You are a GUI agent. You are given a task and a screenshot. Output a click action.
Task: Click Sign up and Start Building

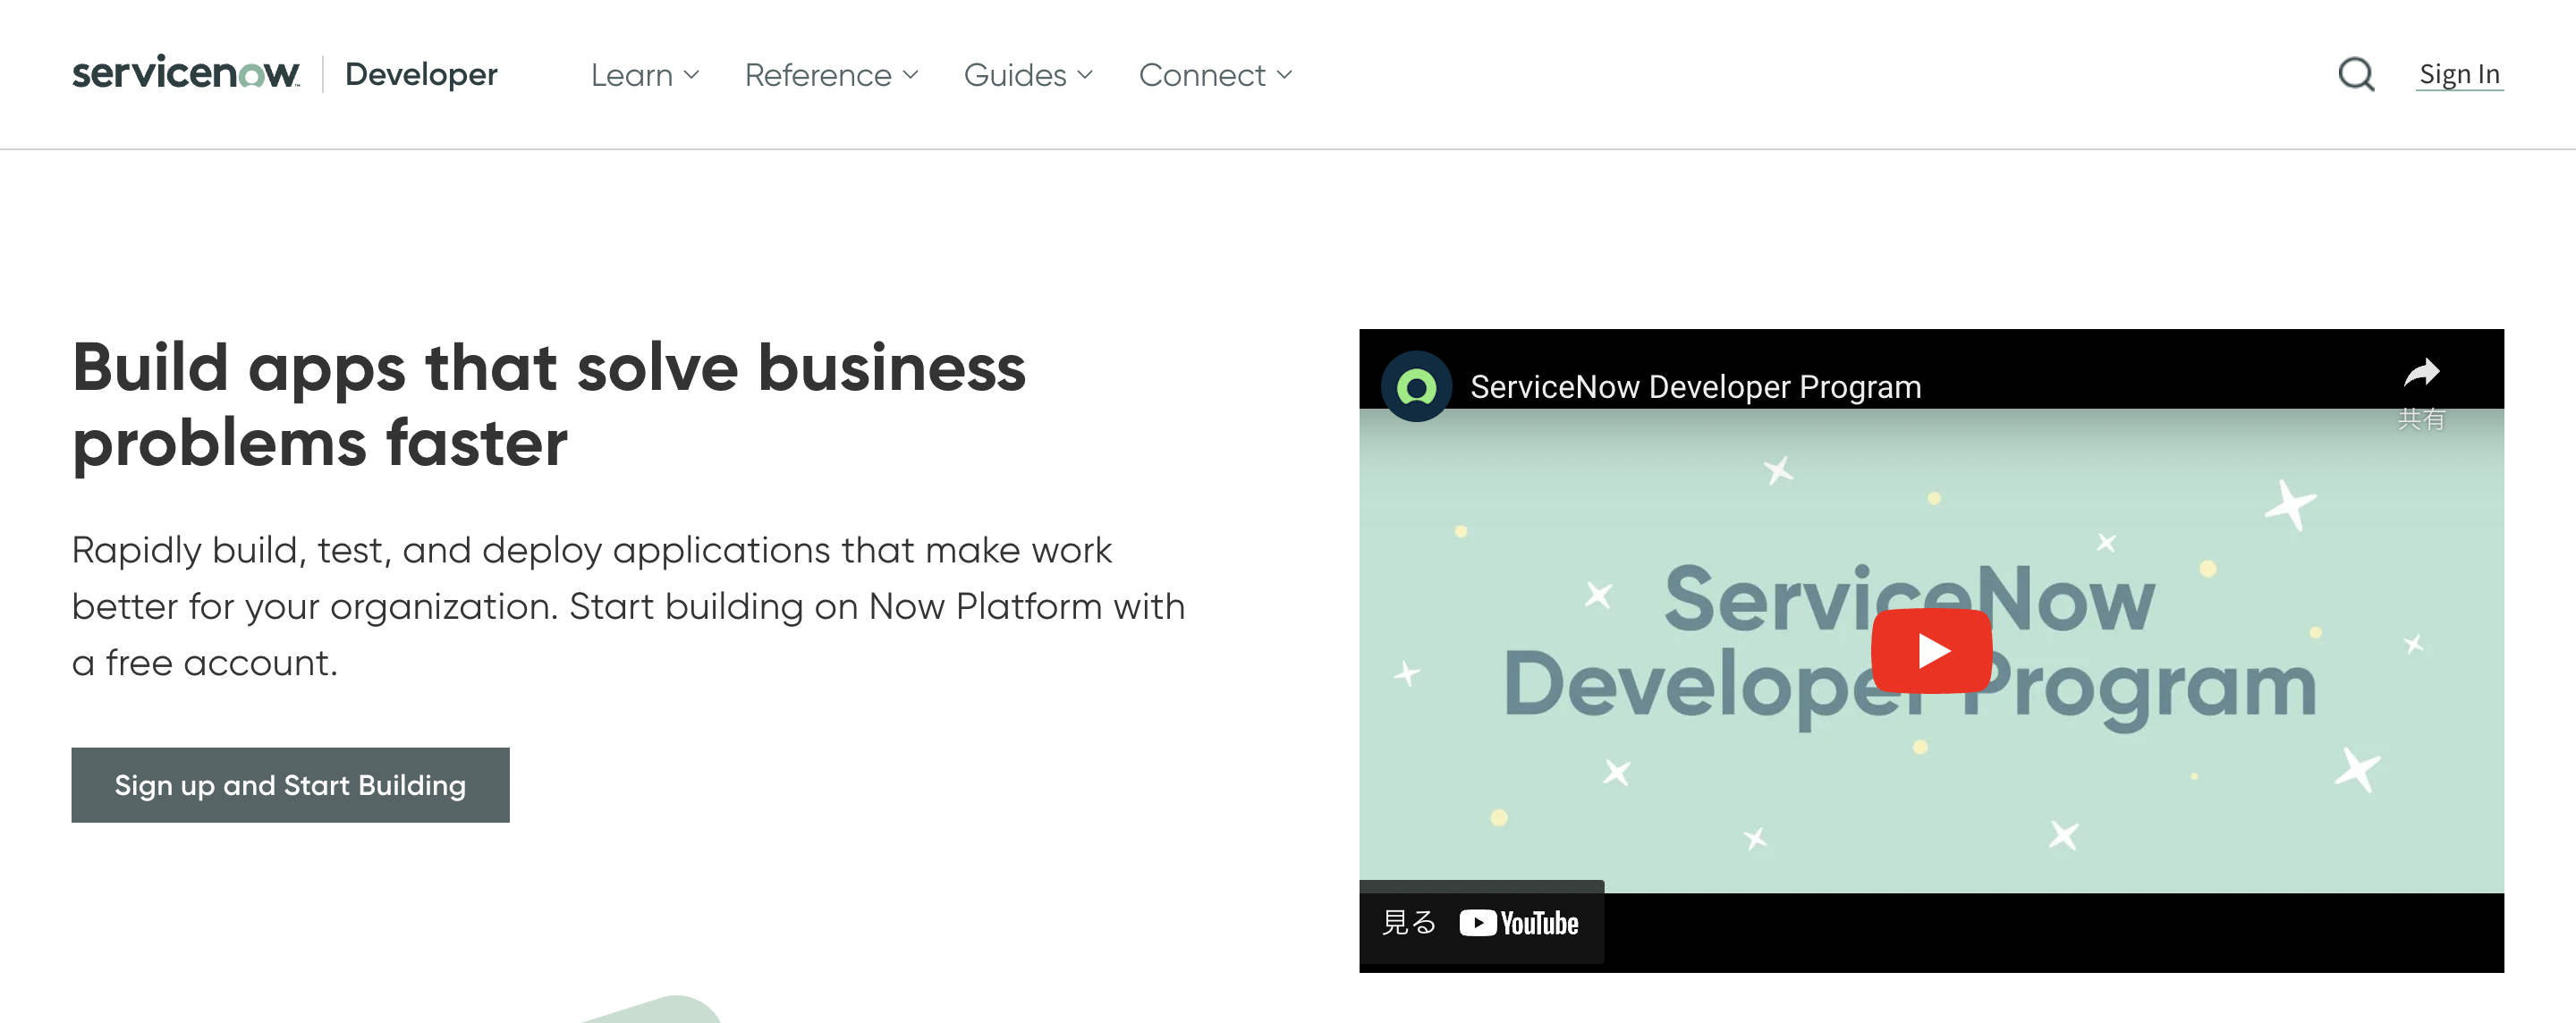[290, 785]
